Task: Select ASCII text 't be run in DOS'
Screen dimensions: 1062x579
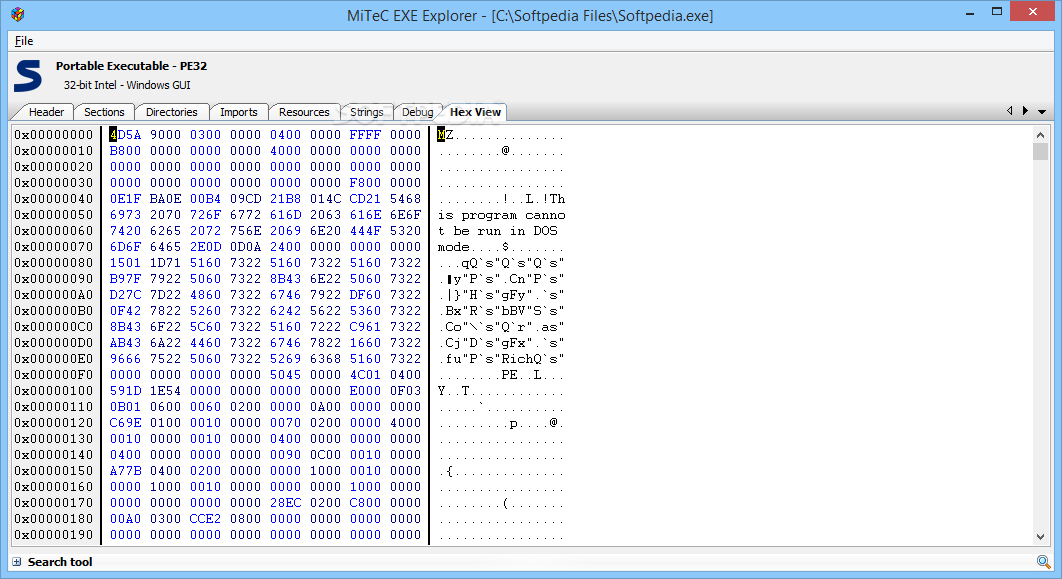Action: [497, 231]
